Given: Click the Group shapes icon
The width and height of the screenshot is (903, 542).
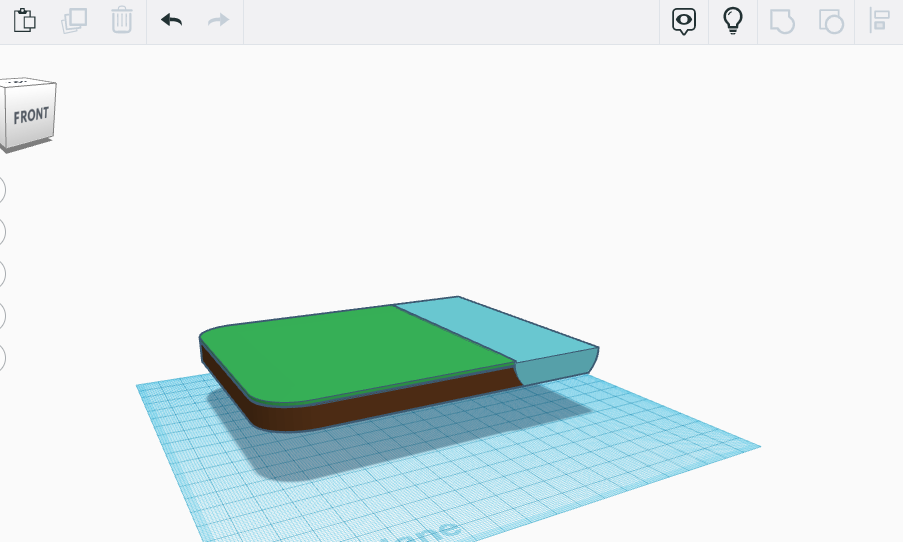Looking at the screenshot, I should point(782,21).
